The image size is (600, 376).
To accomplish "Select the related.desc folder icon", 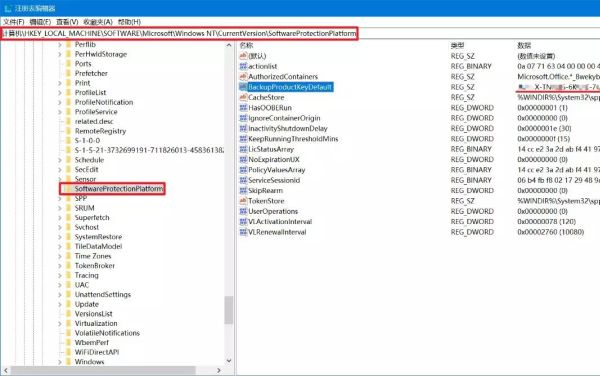I will (x=69, y=121).
